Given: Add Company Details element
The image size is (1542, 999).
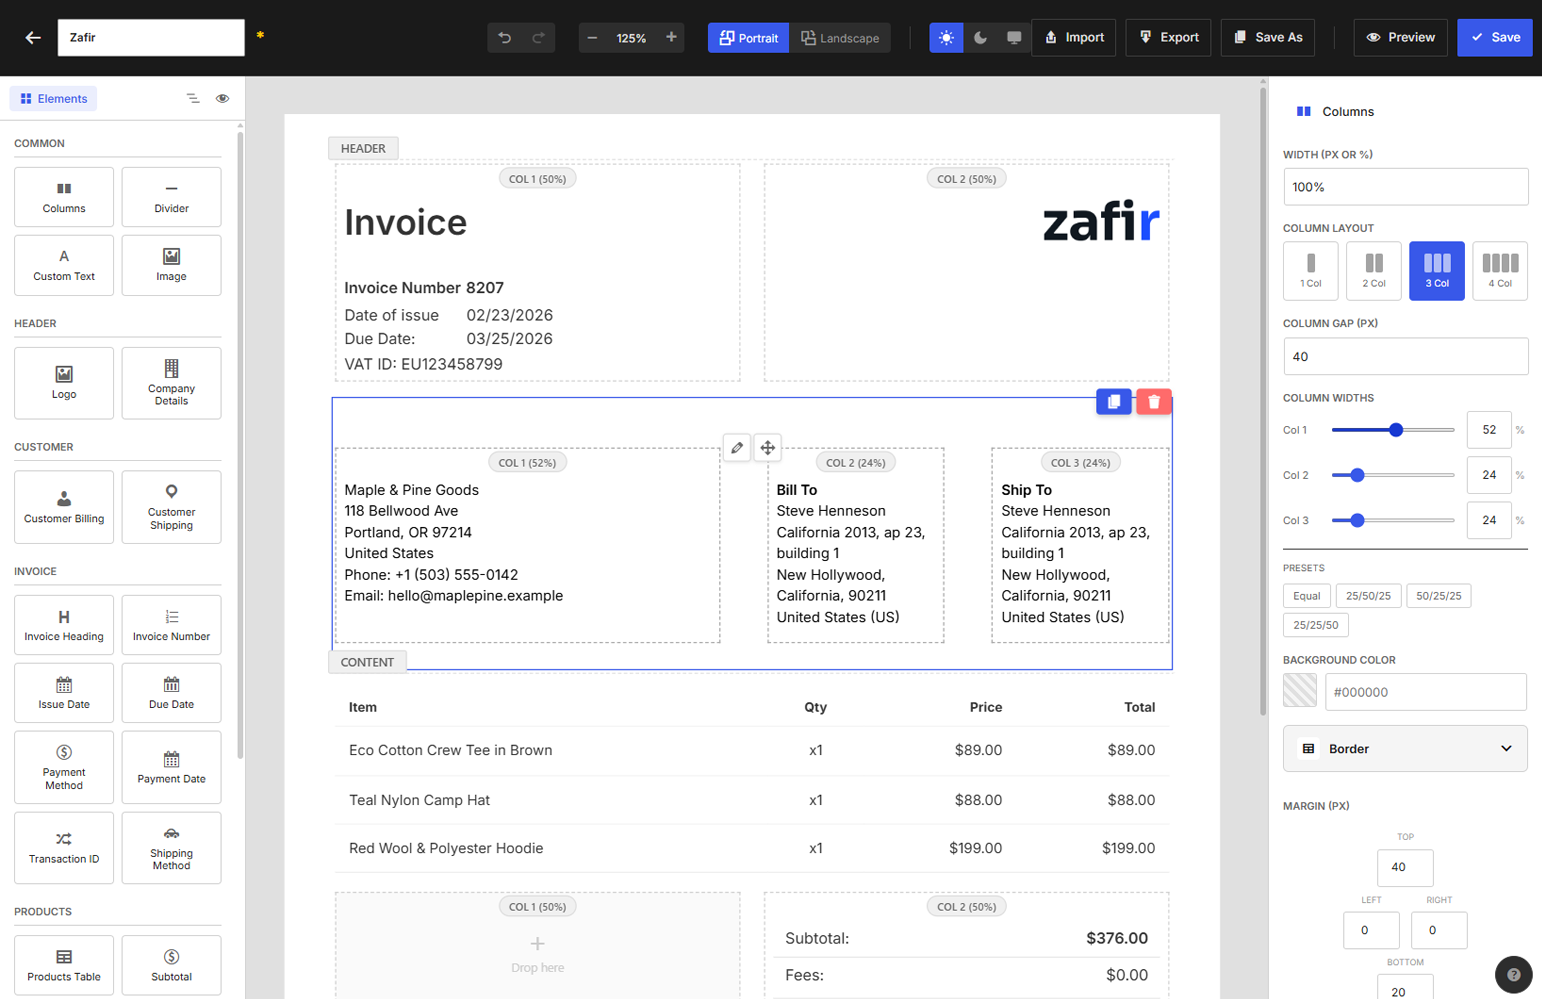Looking at the screenshot, I should point(171,383).
